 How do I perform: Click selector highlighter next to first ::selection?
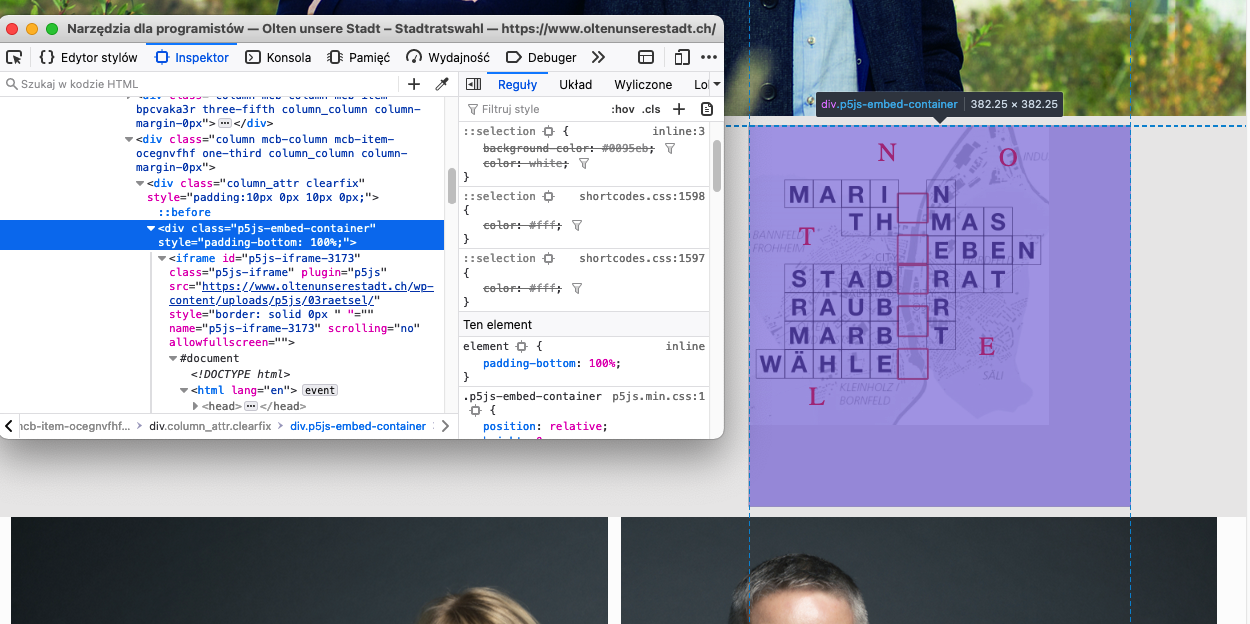point(548,131)
